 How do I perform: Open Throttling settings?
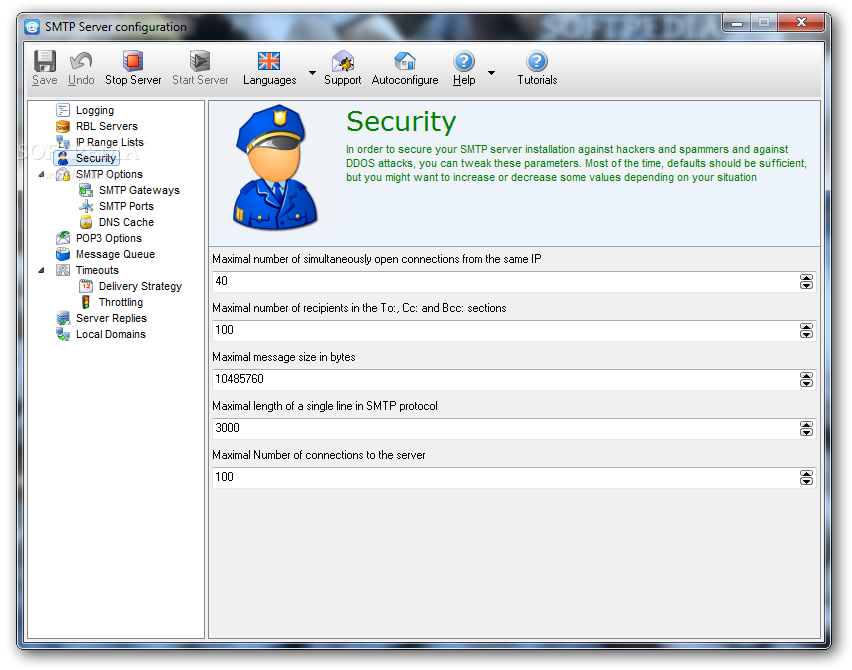click(121, 302)
